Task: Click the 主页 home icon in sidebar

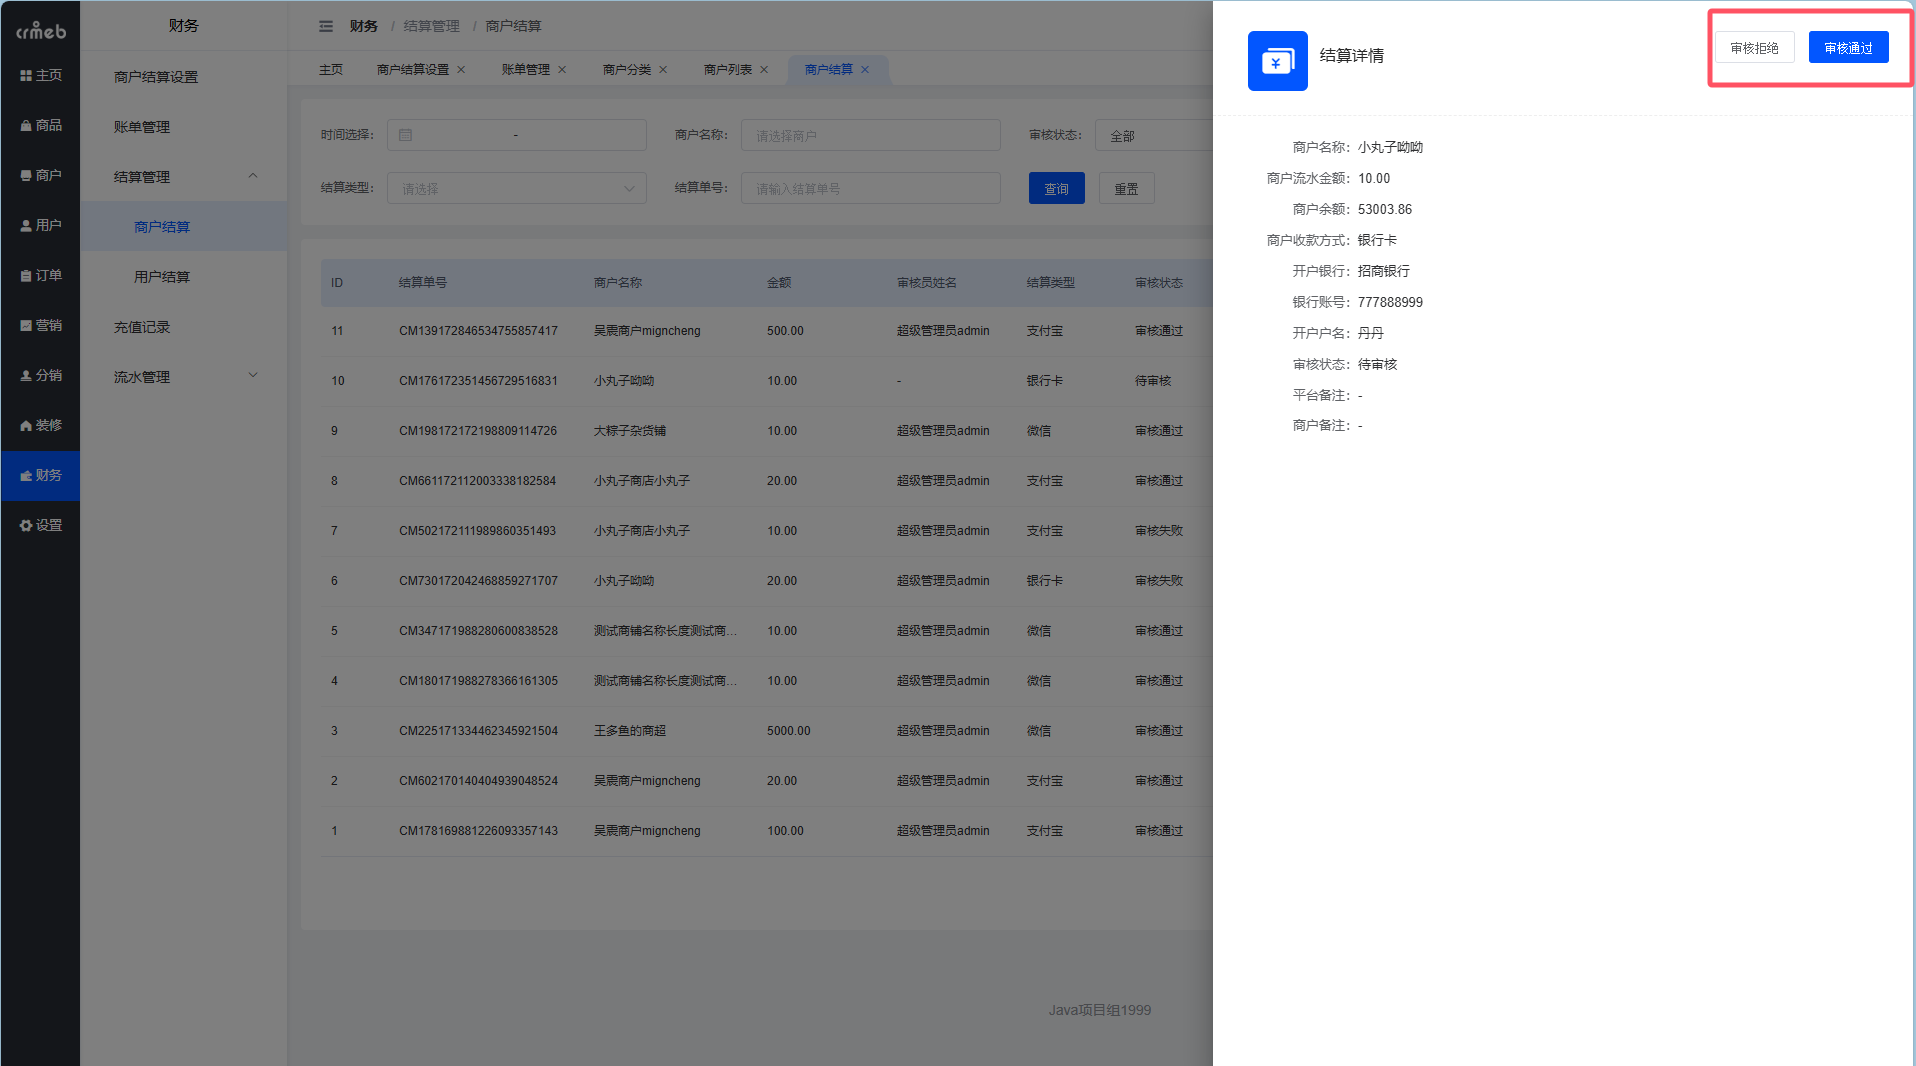Action: pos(26,76)
